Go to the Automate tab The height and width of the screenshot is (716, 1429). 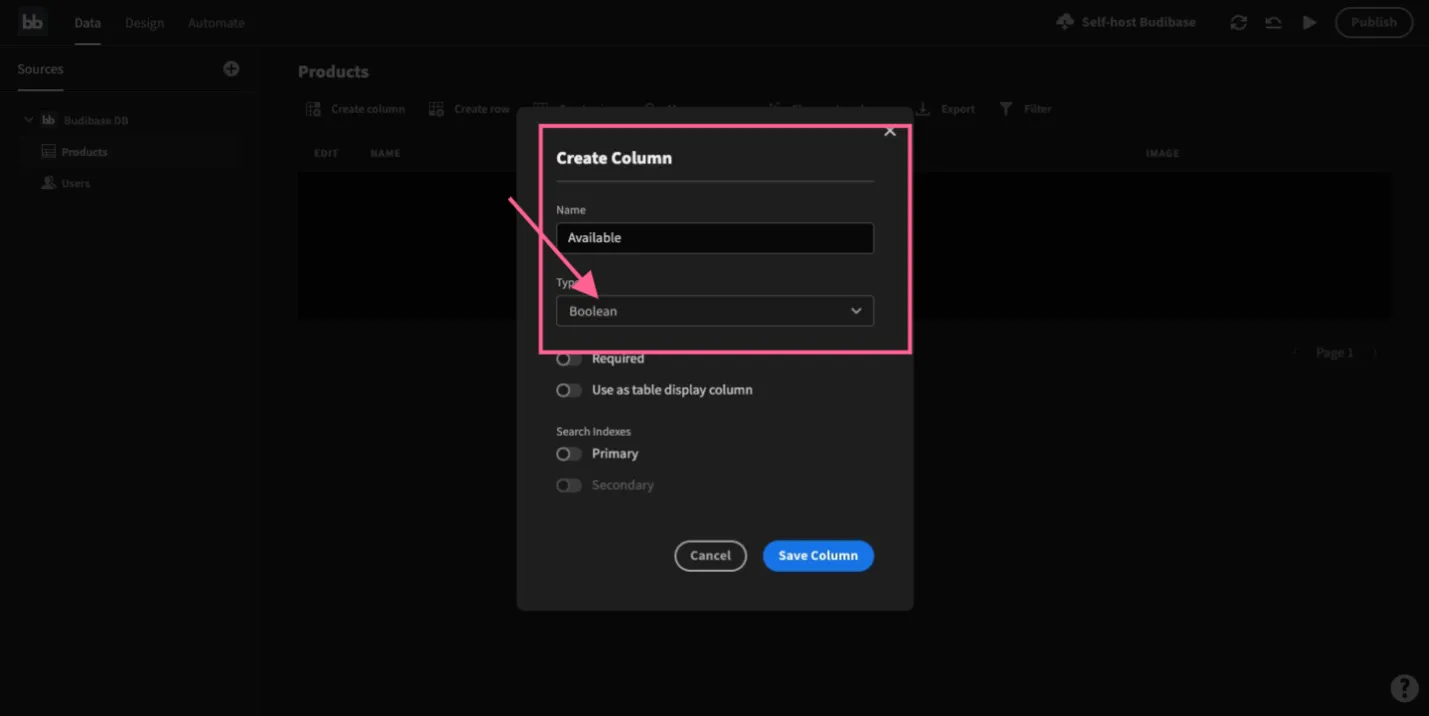click(216, 23)
